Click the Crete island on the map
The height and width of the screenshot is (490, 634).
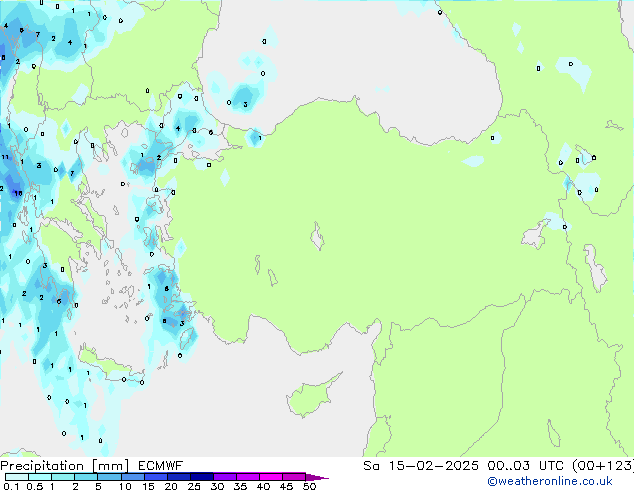pos(108,366)
